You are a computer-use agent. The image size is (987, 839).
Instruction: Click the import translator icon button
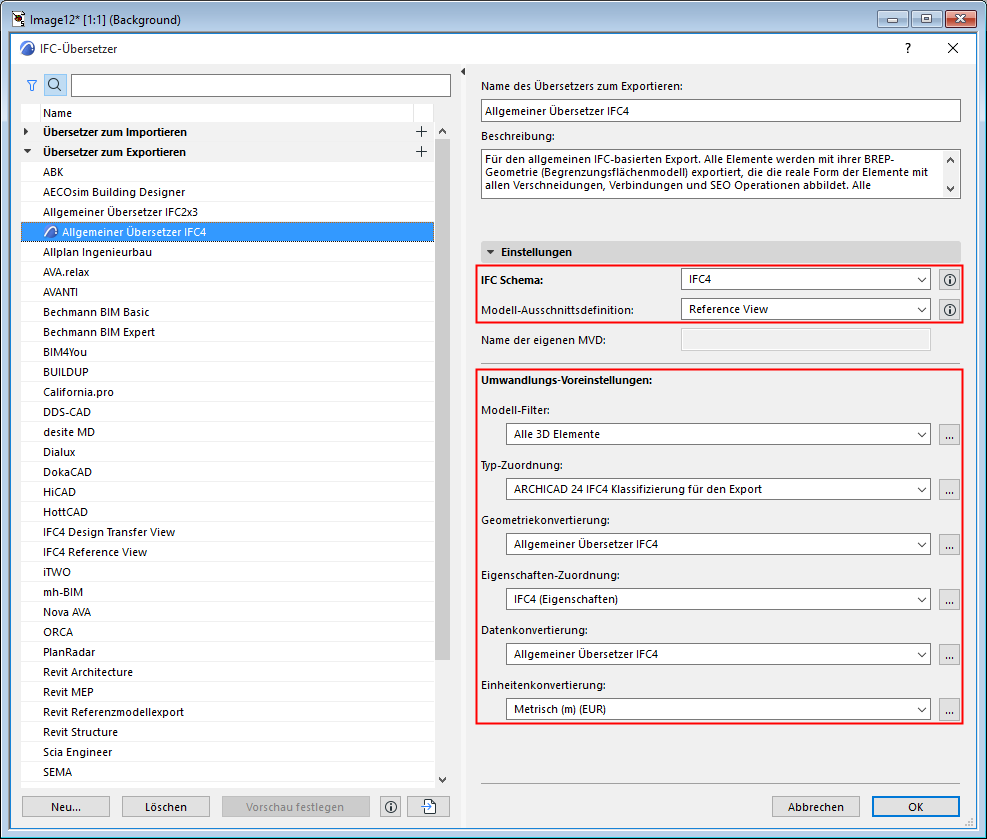click(x=429, y=807)
